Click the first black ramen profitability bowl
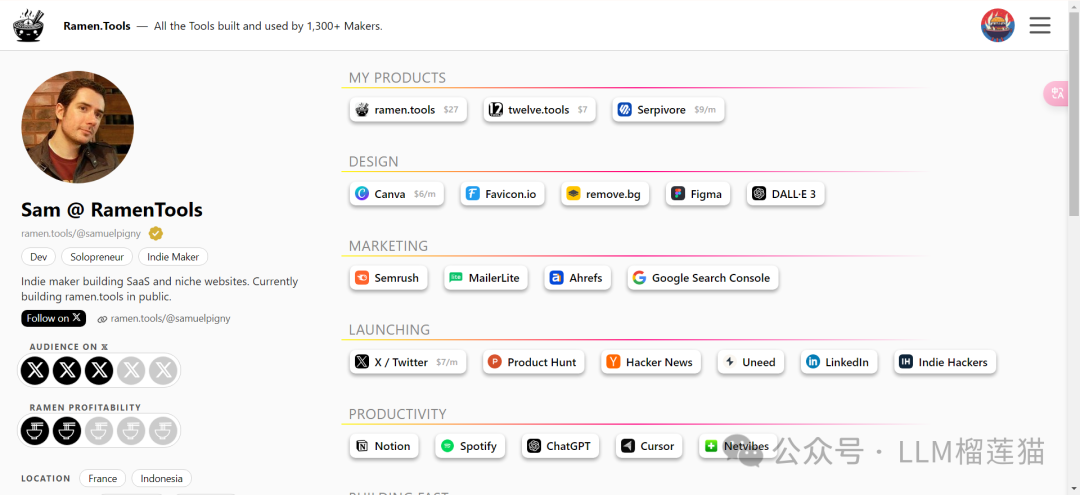The image size is (1080, 495). [34, 431]
